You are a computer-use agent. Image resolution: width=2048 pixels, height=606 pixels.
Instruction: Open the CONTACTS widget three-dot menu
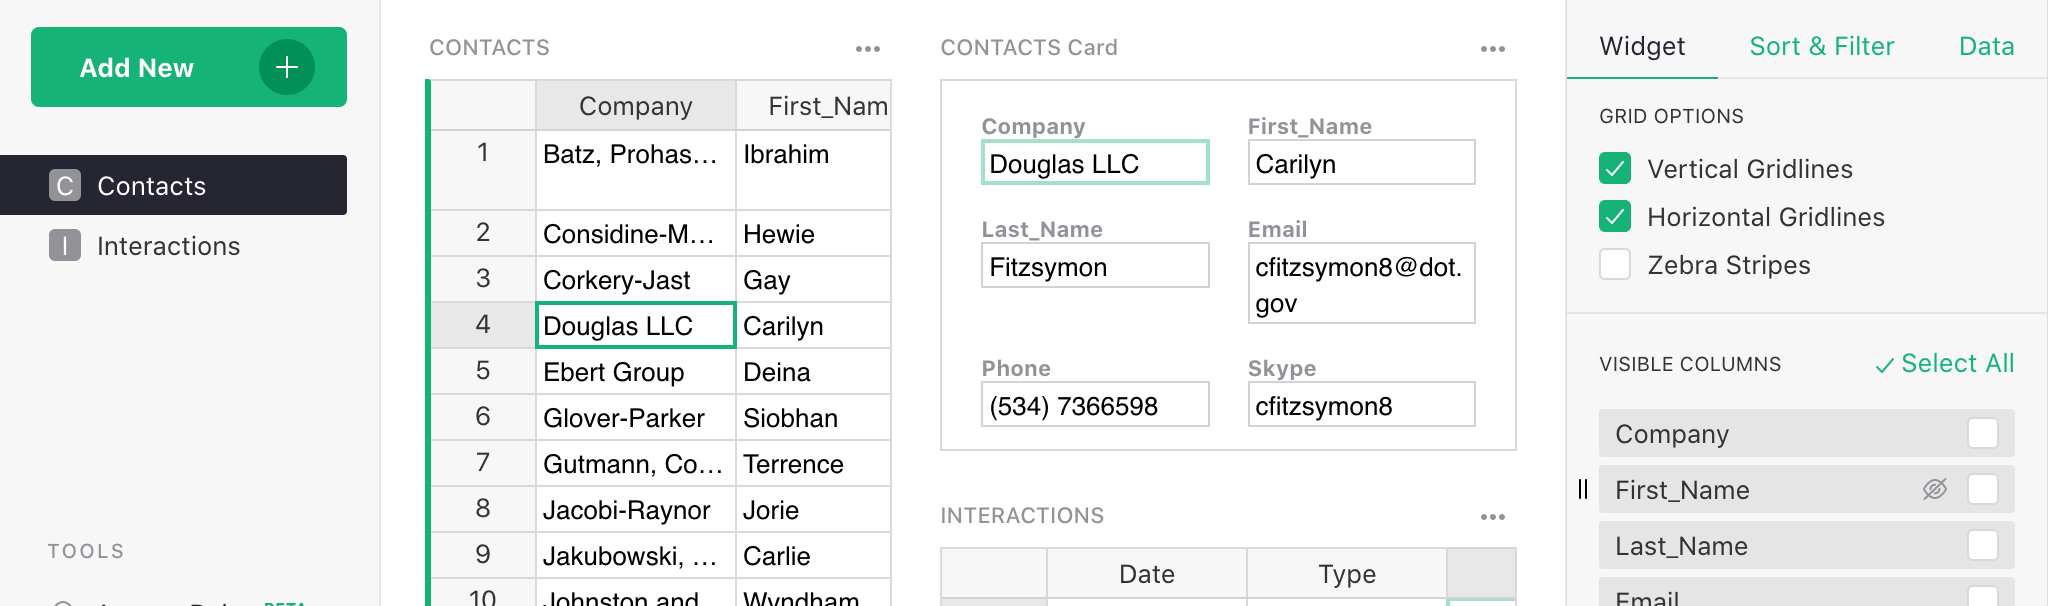click(867, 49)
